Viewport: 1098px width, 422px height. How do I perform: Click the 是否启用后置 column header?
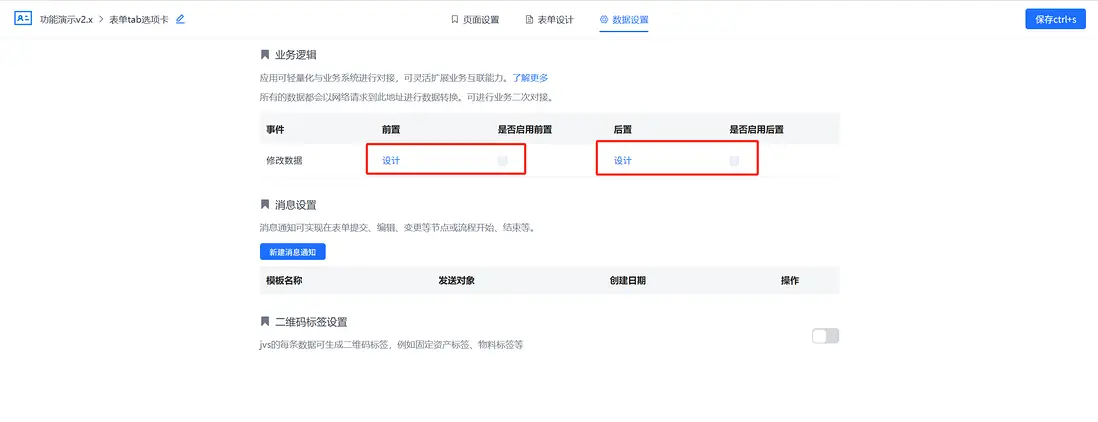[756, 129]
